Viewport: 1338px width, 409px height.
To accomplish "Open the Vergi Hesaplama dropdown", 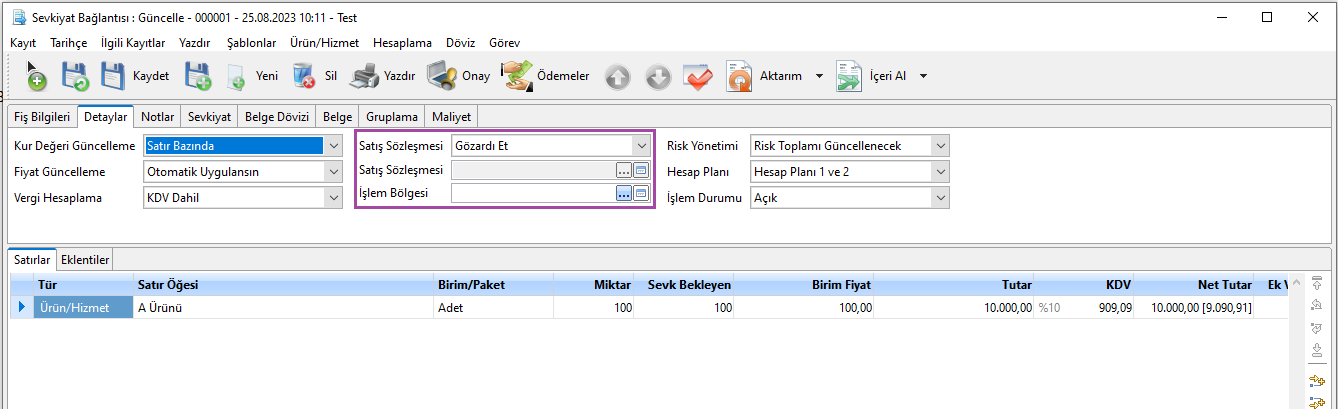I will point(334,198).
